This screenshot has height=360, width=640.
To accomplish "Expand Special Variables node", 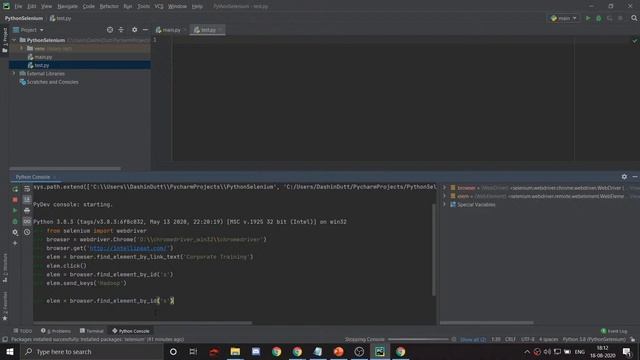I will tap(444, 204).
